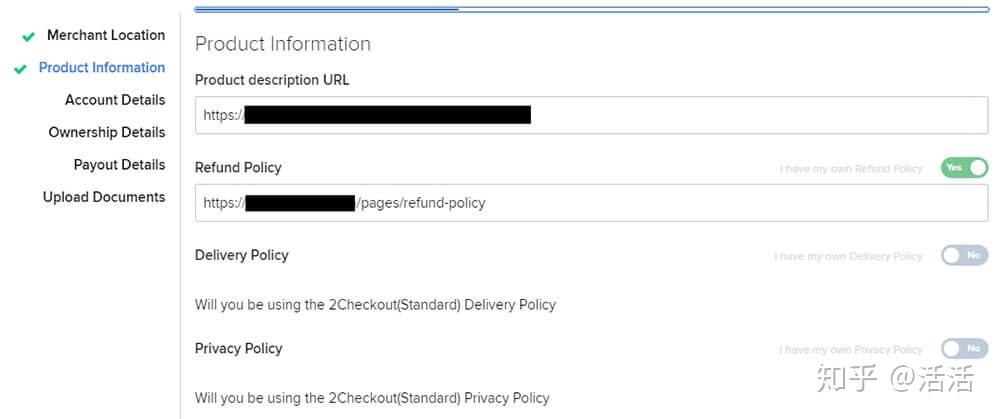The image size is (1000, 419).
Task: Click the progress bar at top
Action: coord(591,9)
